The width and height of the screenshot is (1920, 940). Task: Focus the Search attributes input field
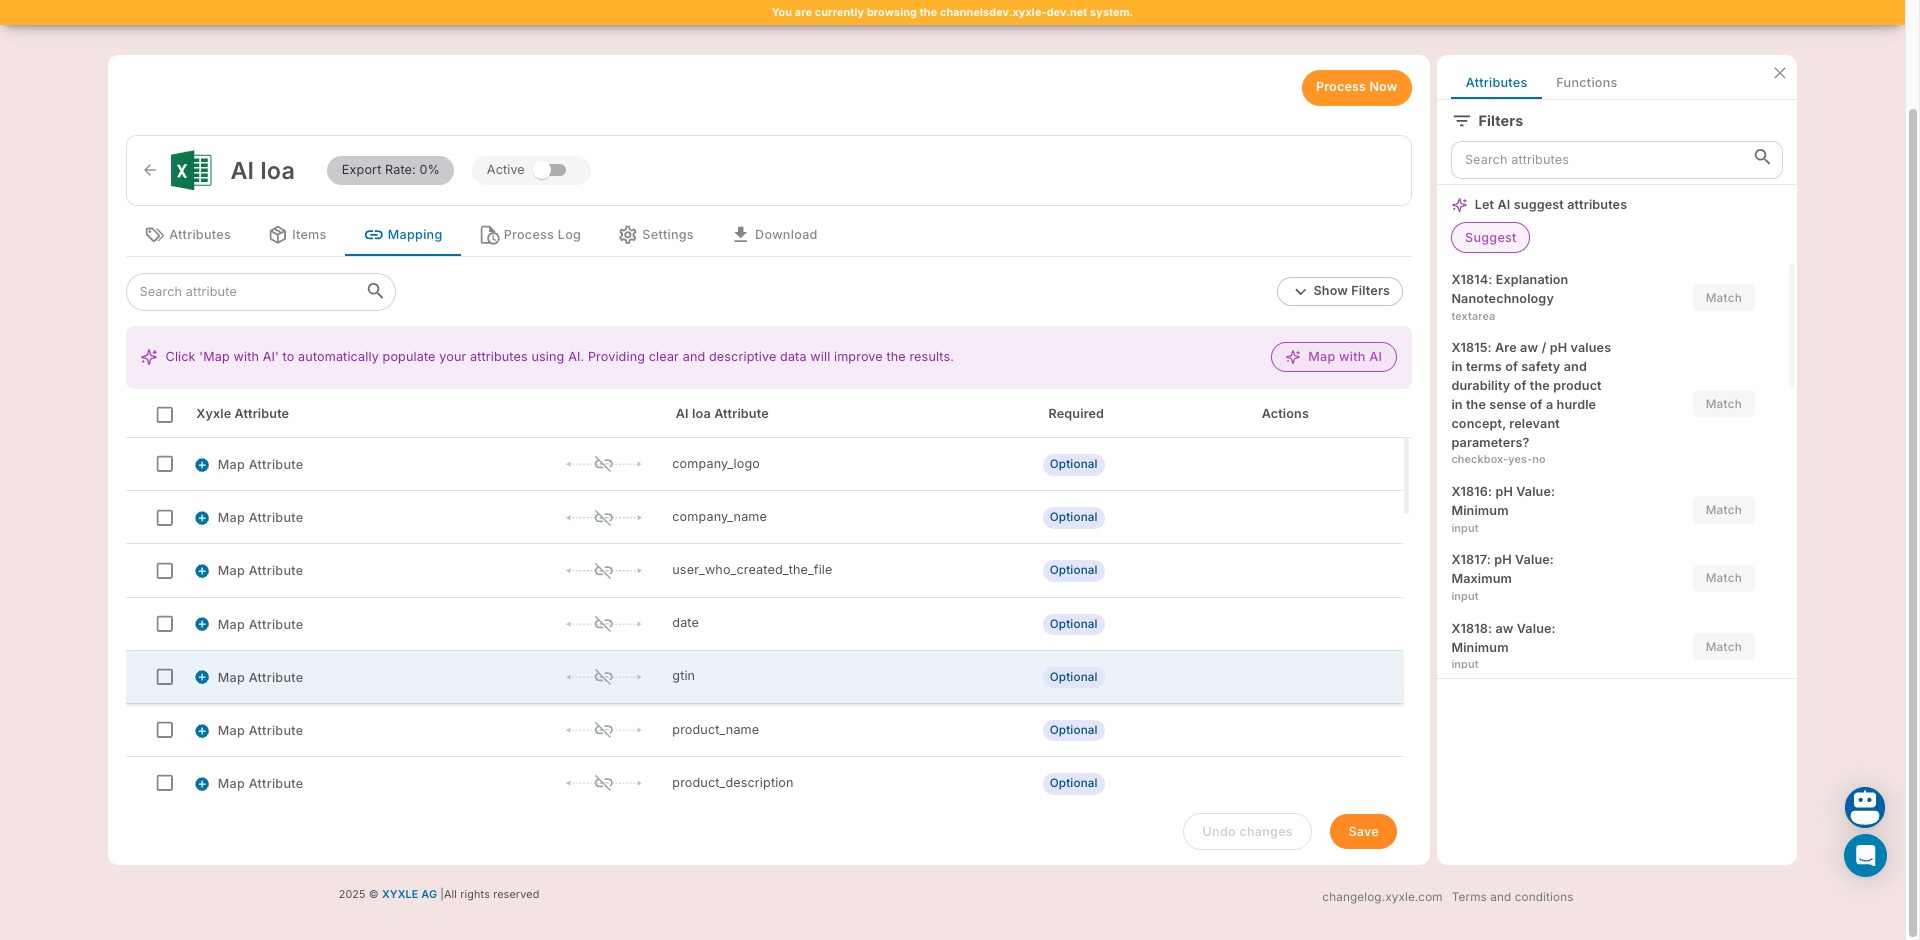click(1600, 160)
